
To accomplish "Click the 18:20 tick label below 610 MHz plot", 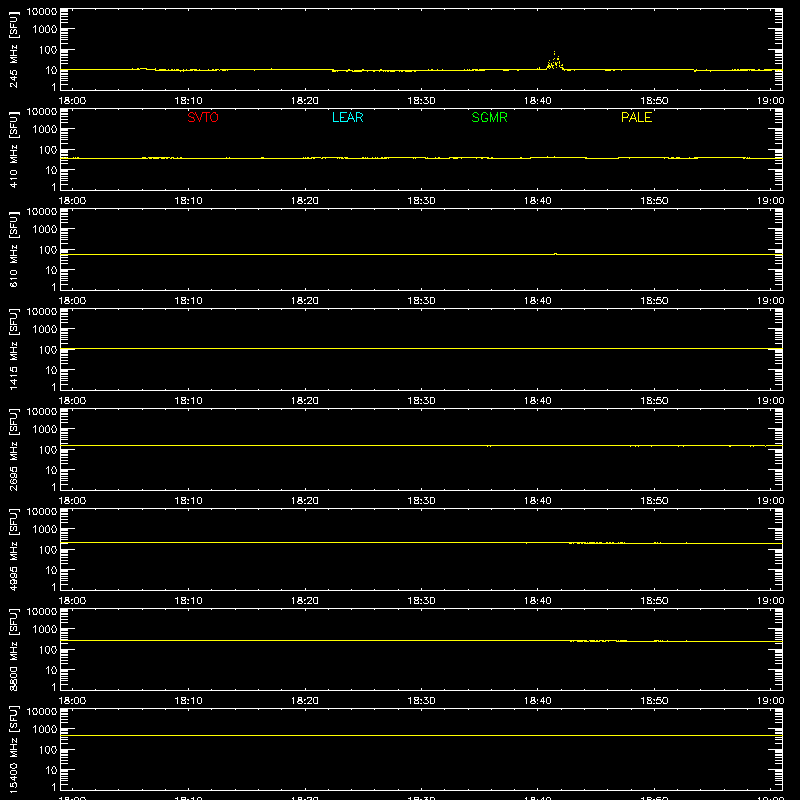I will [305, 301].
